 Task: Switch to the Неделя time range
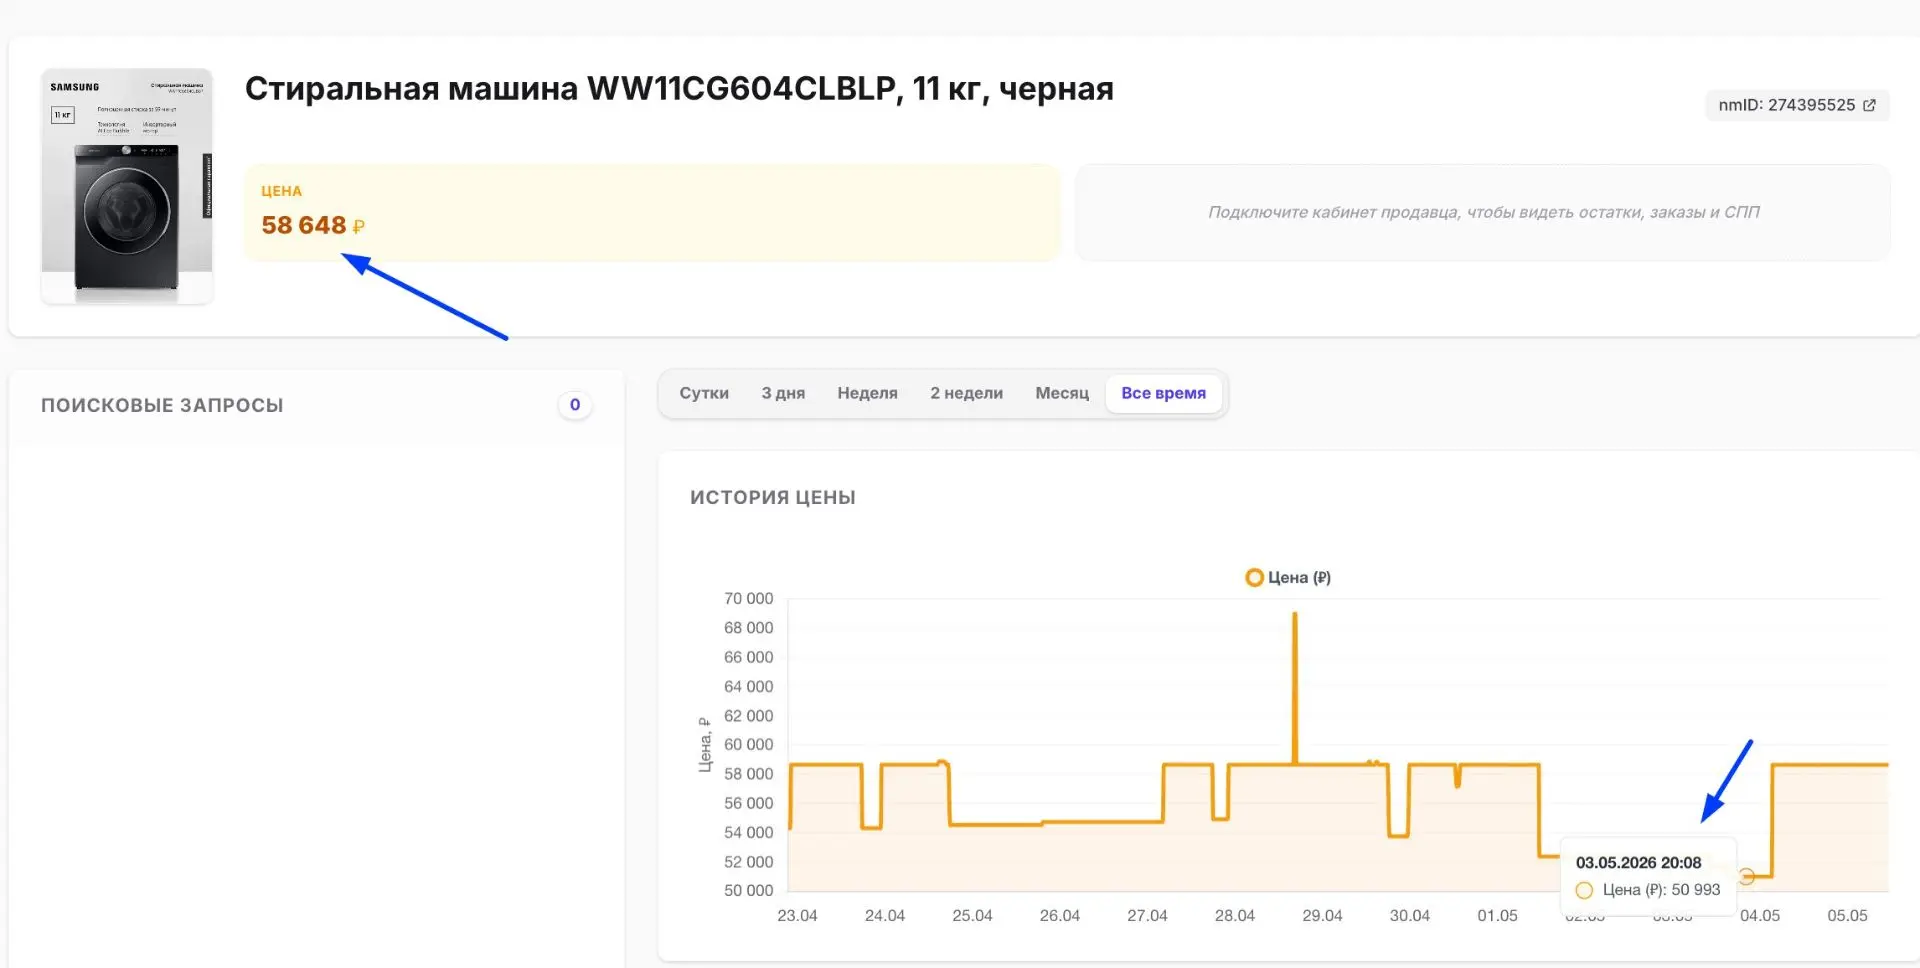coord(867,393)
